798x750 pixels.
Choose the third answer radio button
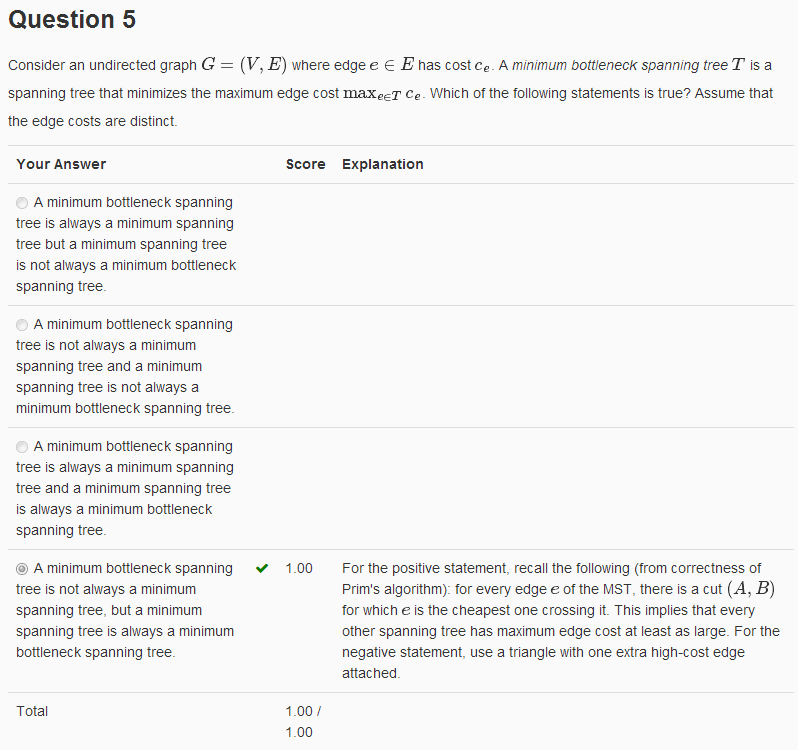point(22,447)
